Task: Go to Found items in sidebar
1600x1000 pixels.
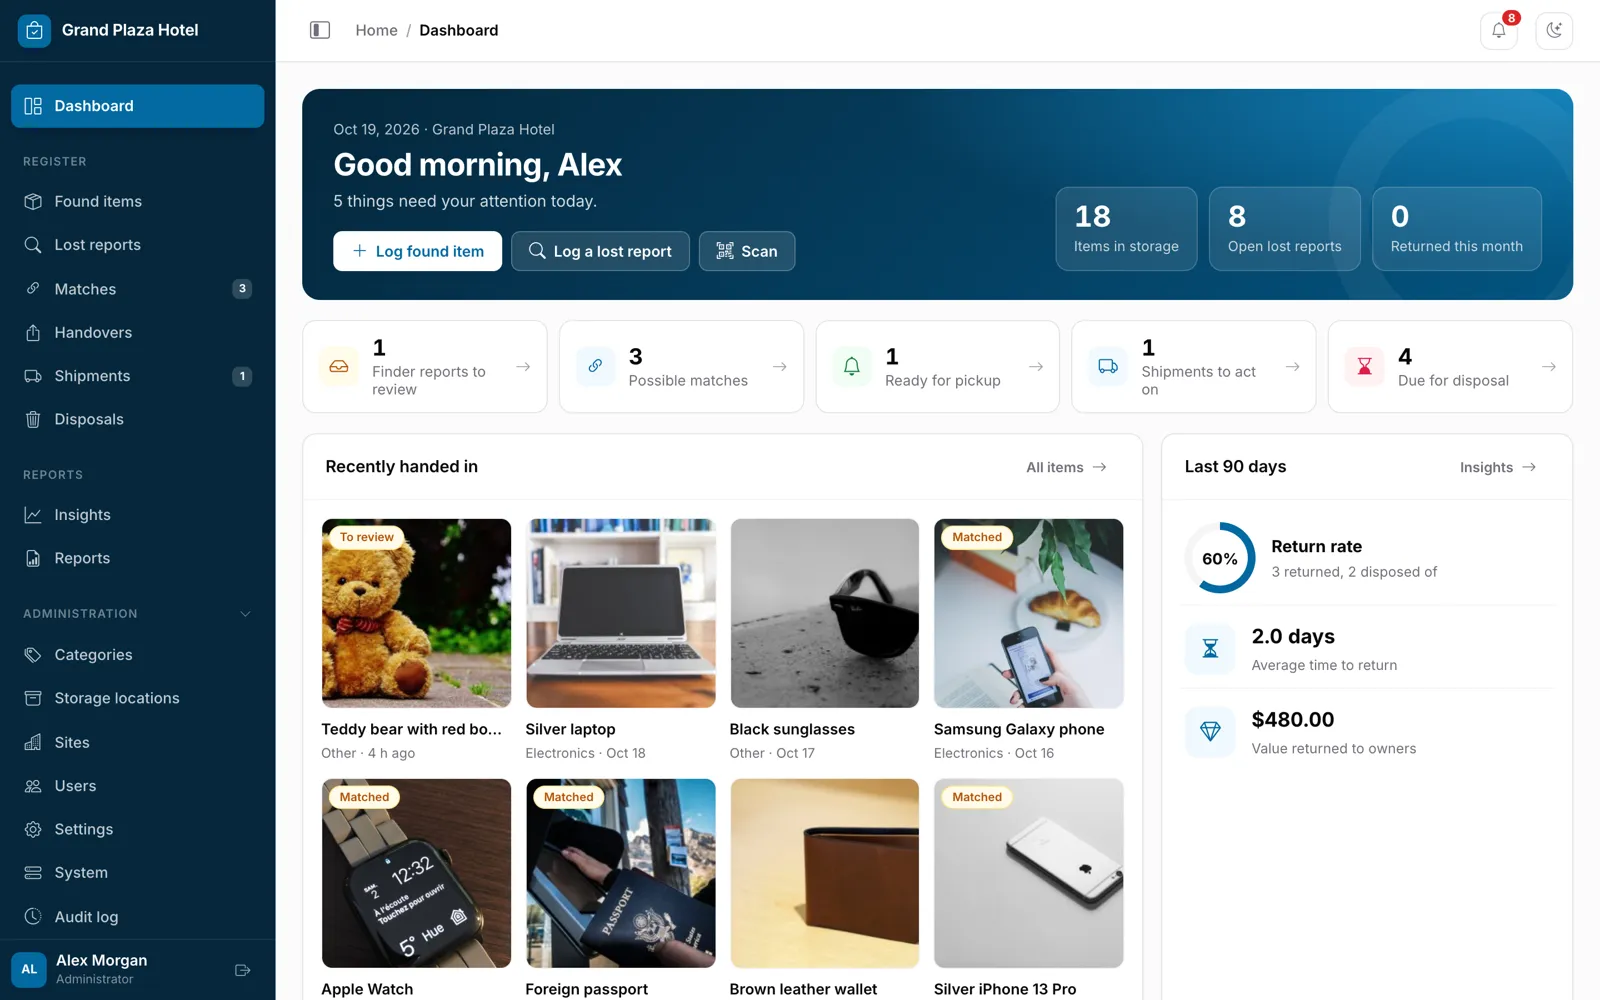Action: tap(138, 201)
